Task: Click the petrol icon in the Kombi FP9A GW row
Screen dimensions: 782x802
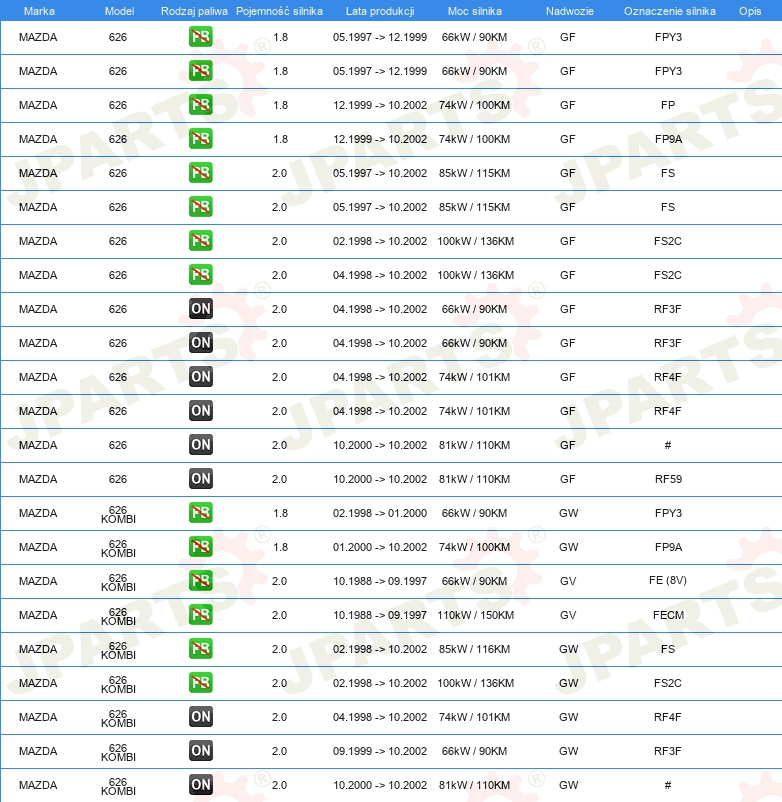Action: pyautogui.click(x=200, y=547)
